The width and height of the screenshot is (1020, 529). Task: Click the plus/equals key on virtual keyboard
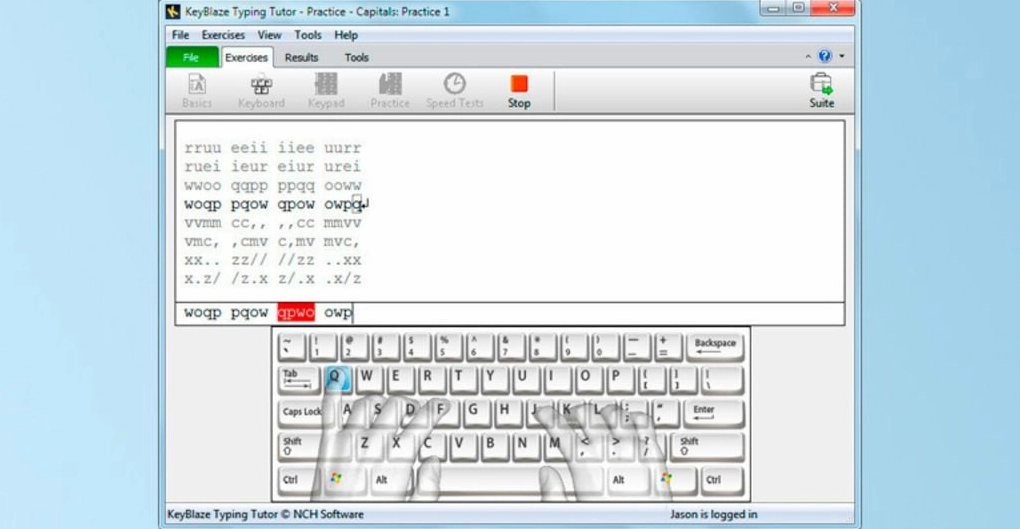(x=668, y=346)
